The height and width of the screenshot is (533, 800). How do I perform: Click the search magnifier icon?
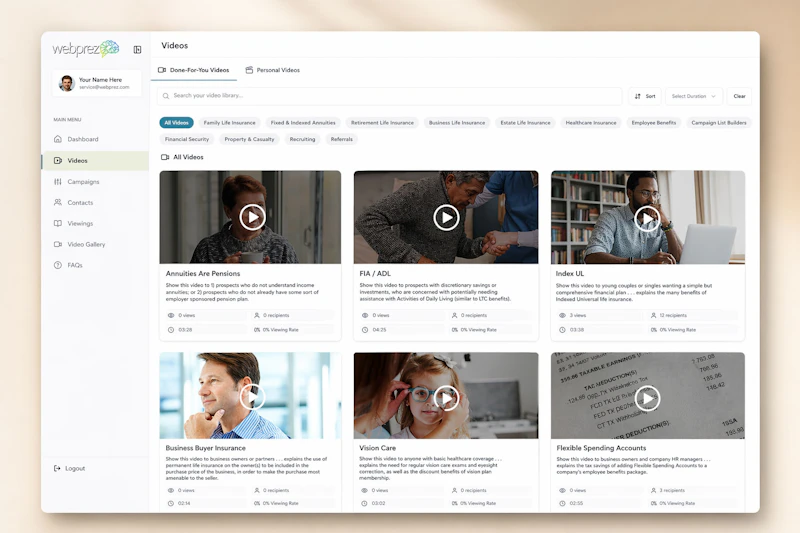pos(166,96)
